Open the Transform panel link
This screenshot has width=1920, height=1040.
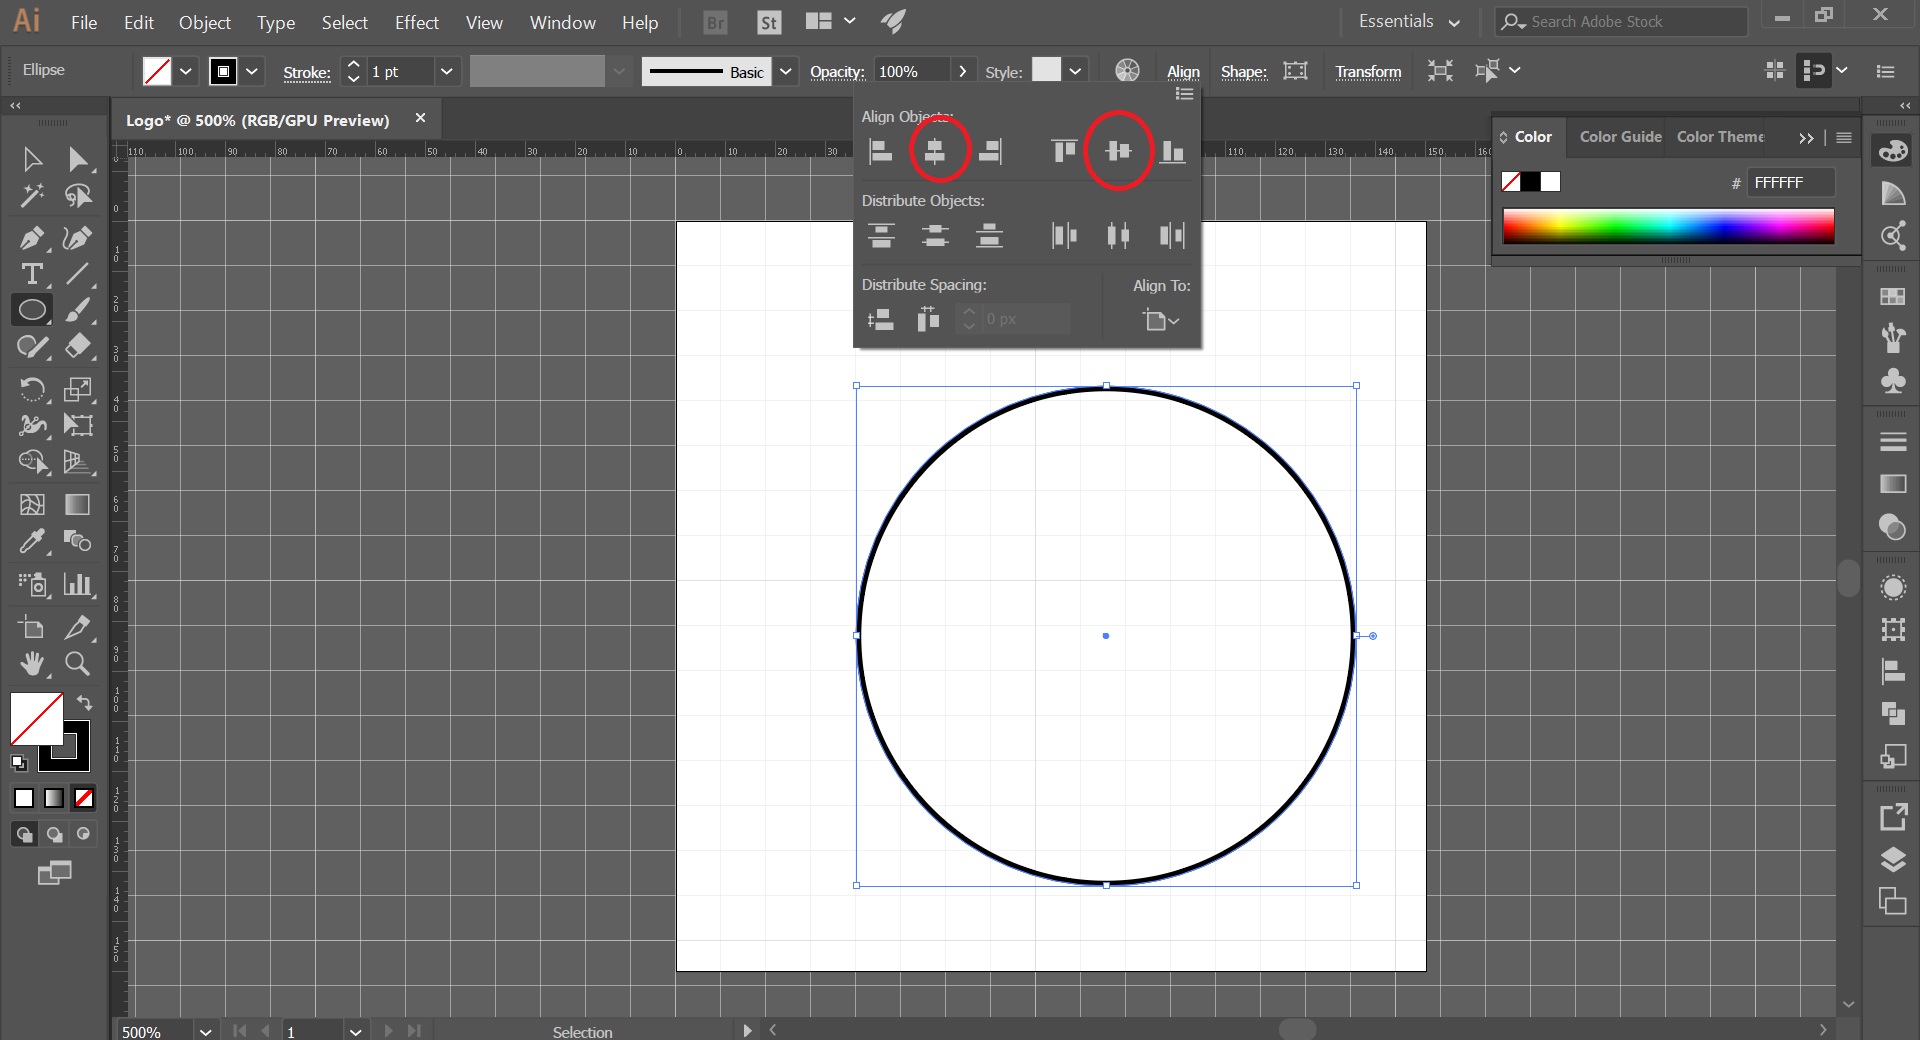tap(1368, 72)
